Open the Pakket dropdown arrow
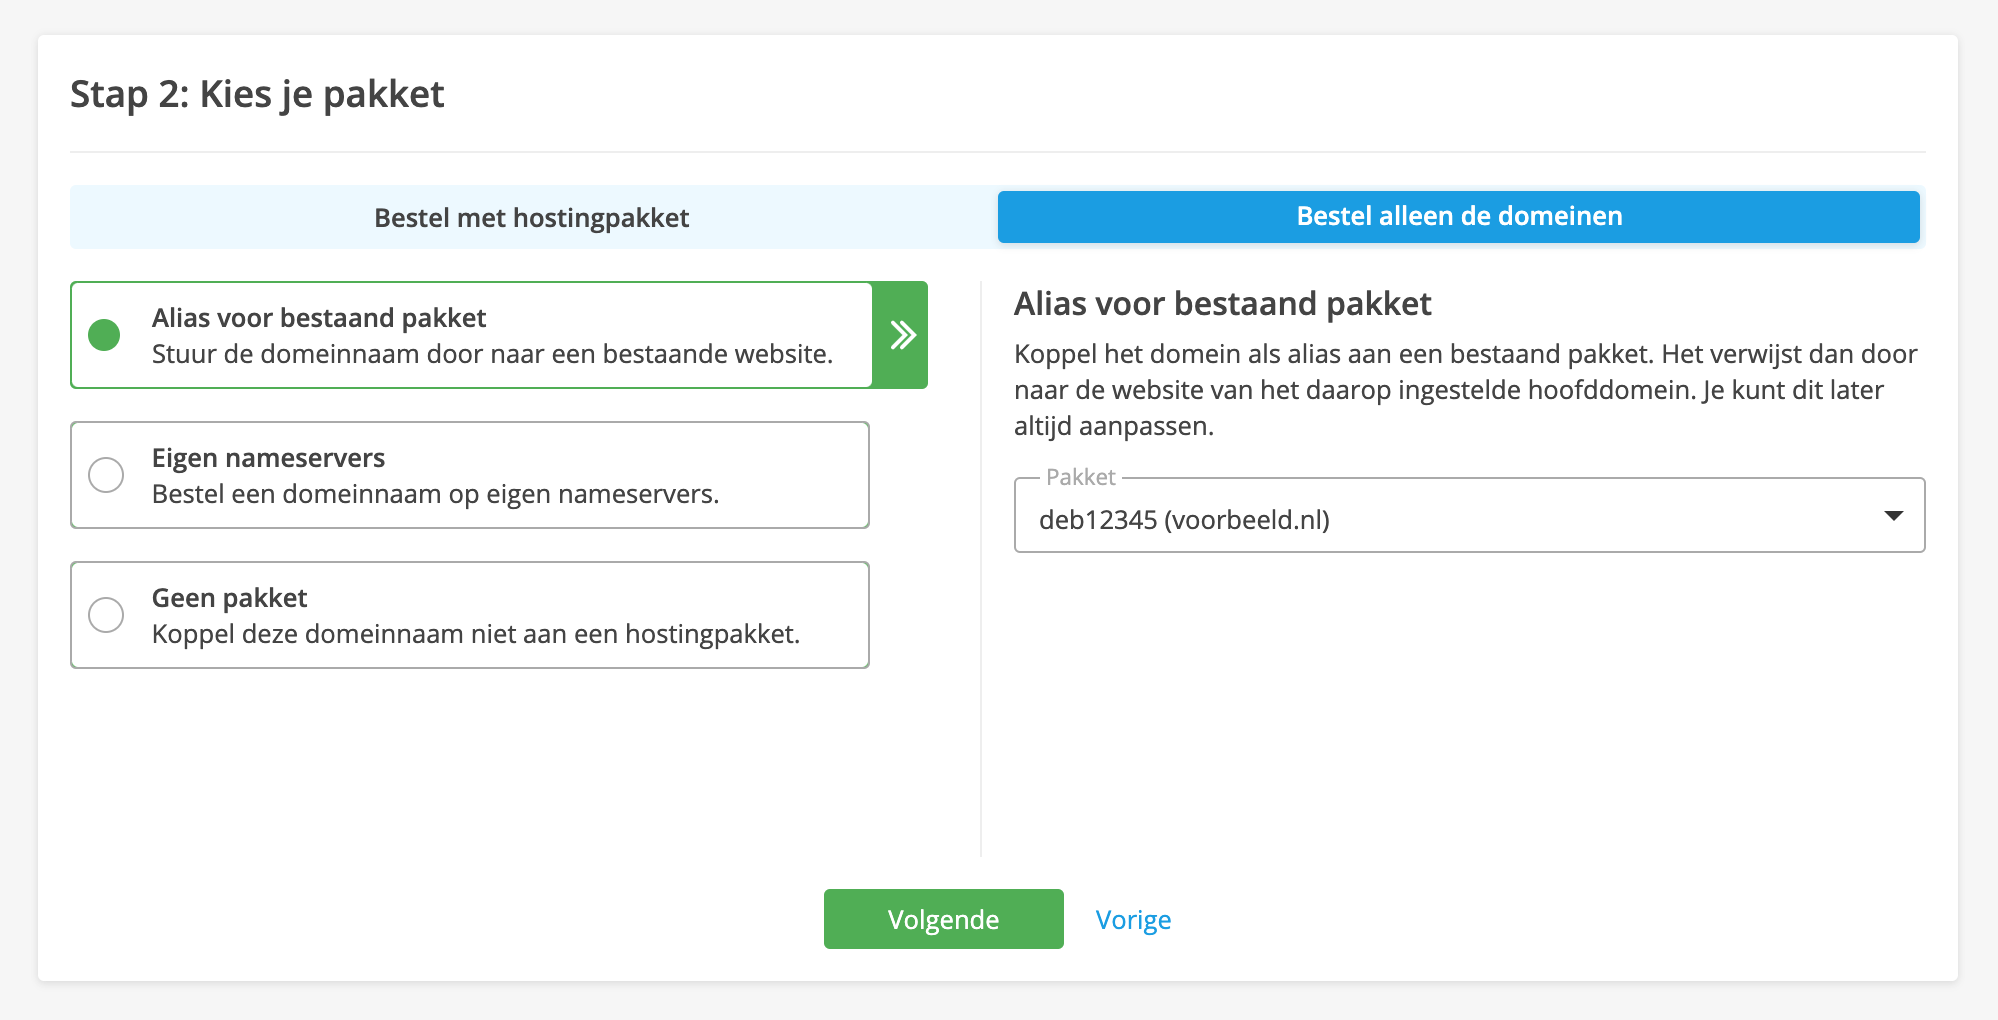The height and width of the screenshot is (1020, 1998). point(1893,516)
